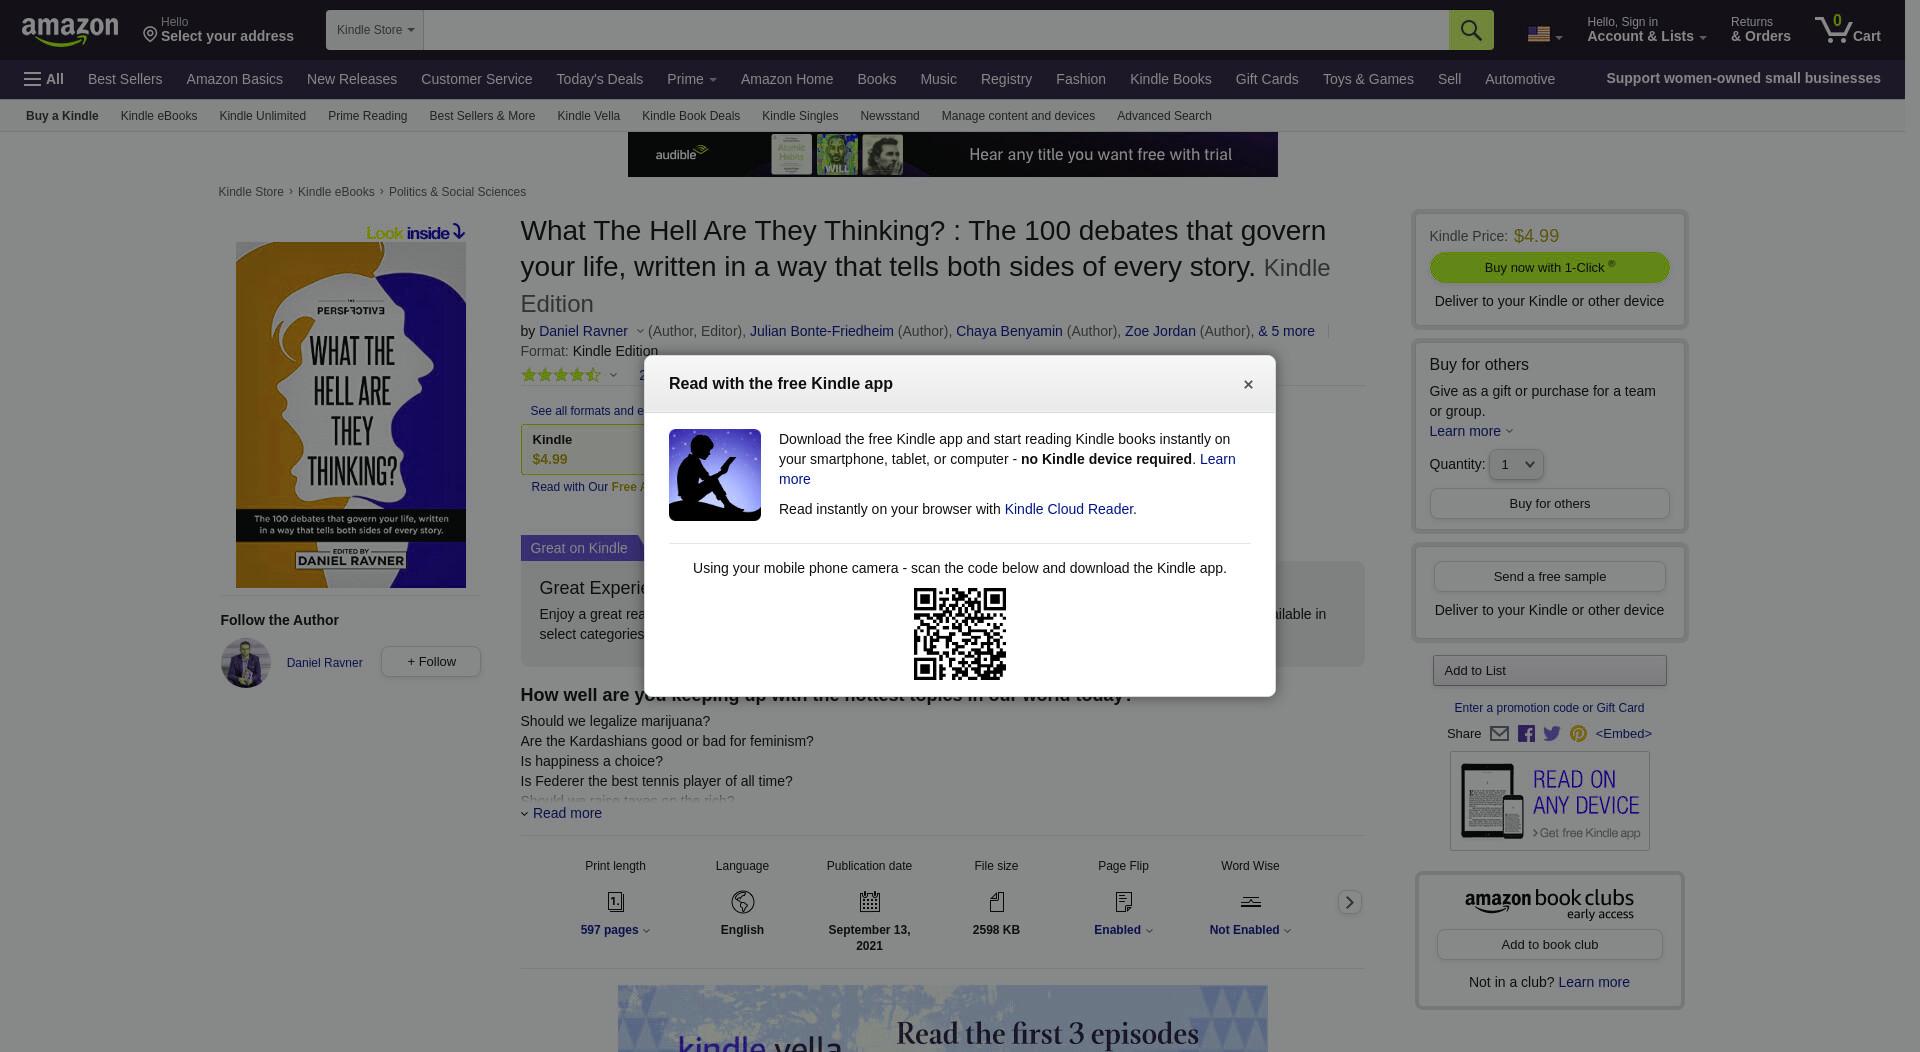
Task: Open the Kindle Store search category dropdown
Action: pyautogui.click(x=375, y=30)
